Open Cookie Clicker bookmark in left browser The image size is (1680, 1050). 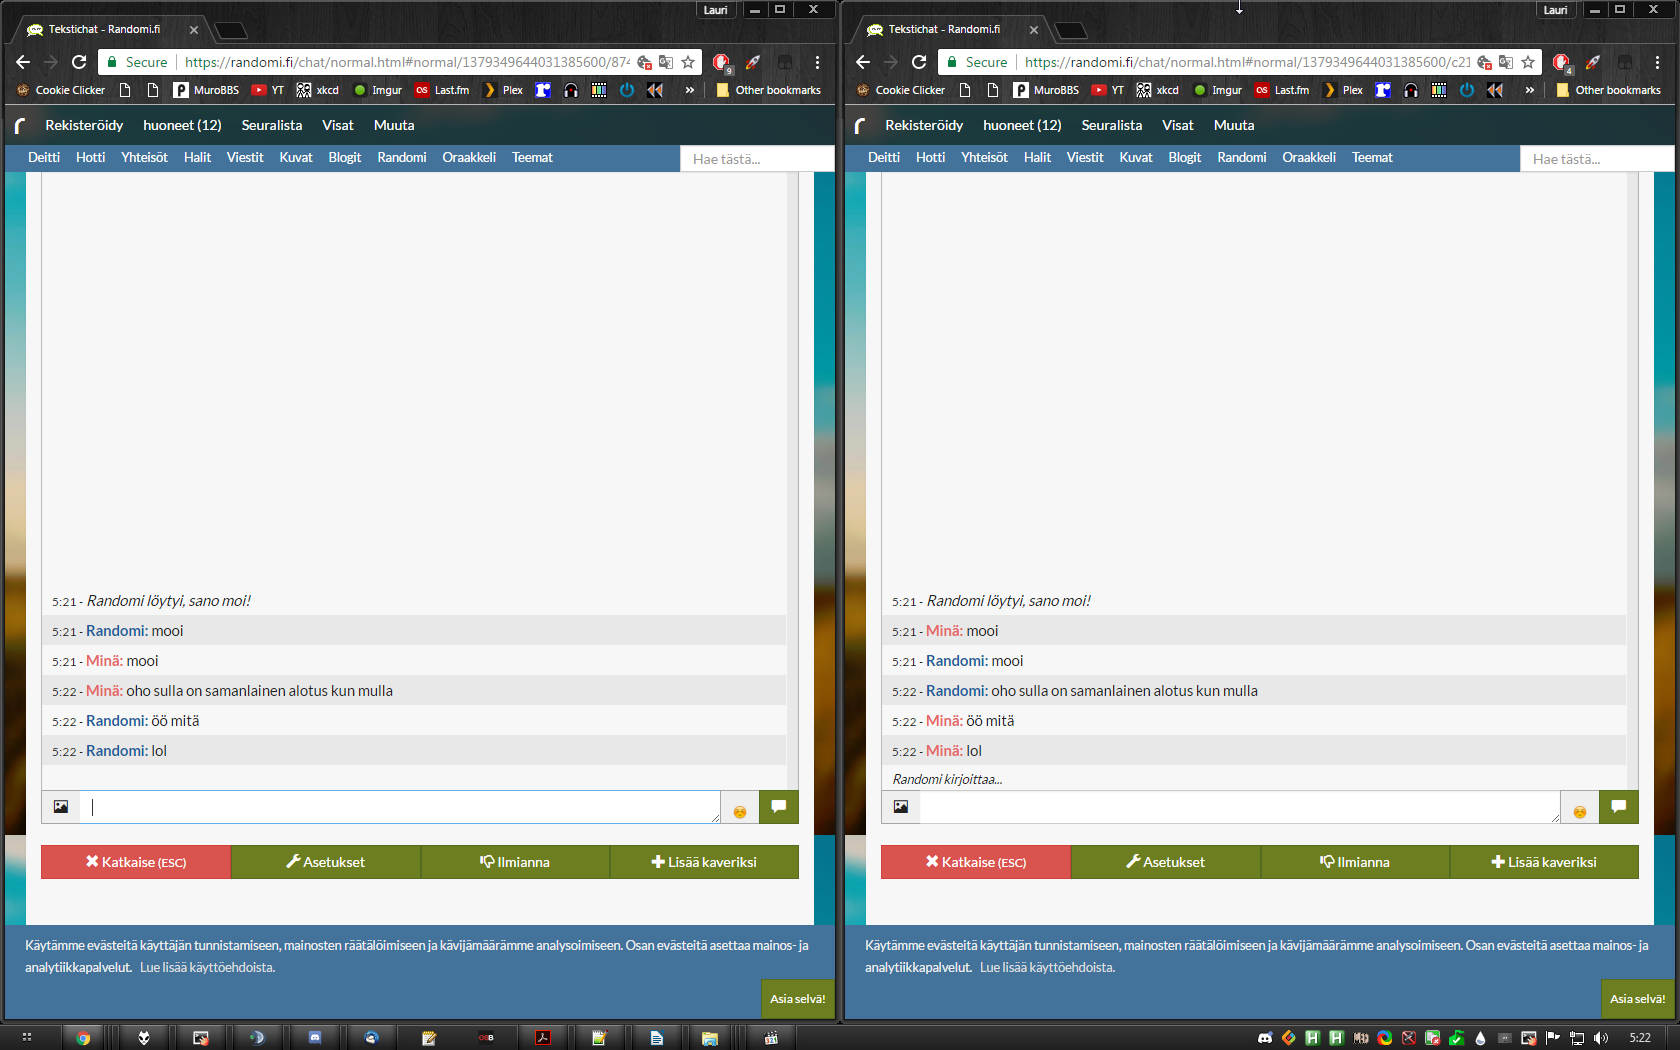(61, 90)
